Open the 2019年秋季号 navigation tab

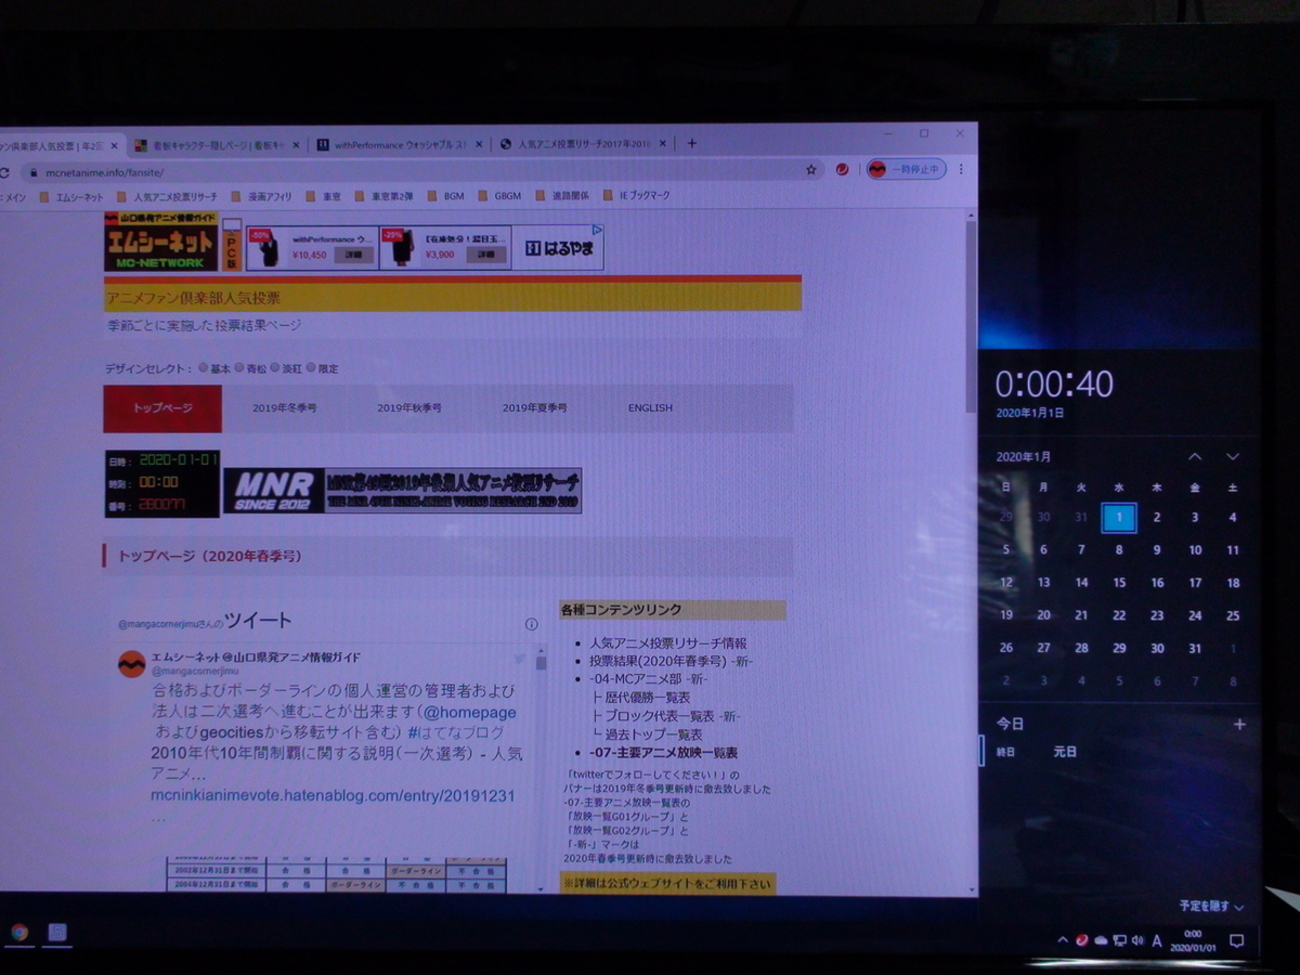pos(409,408)
